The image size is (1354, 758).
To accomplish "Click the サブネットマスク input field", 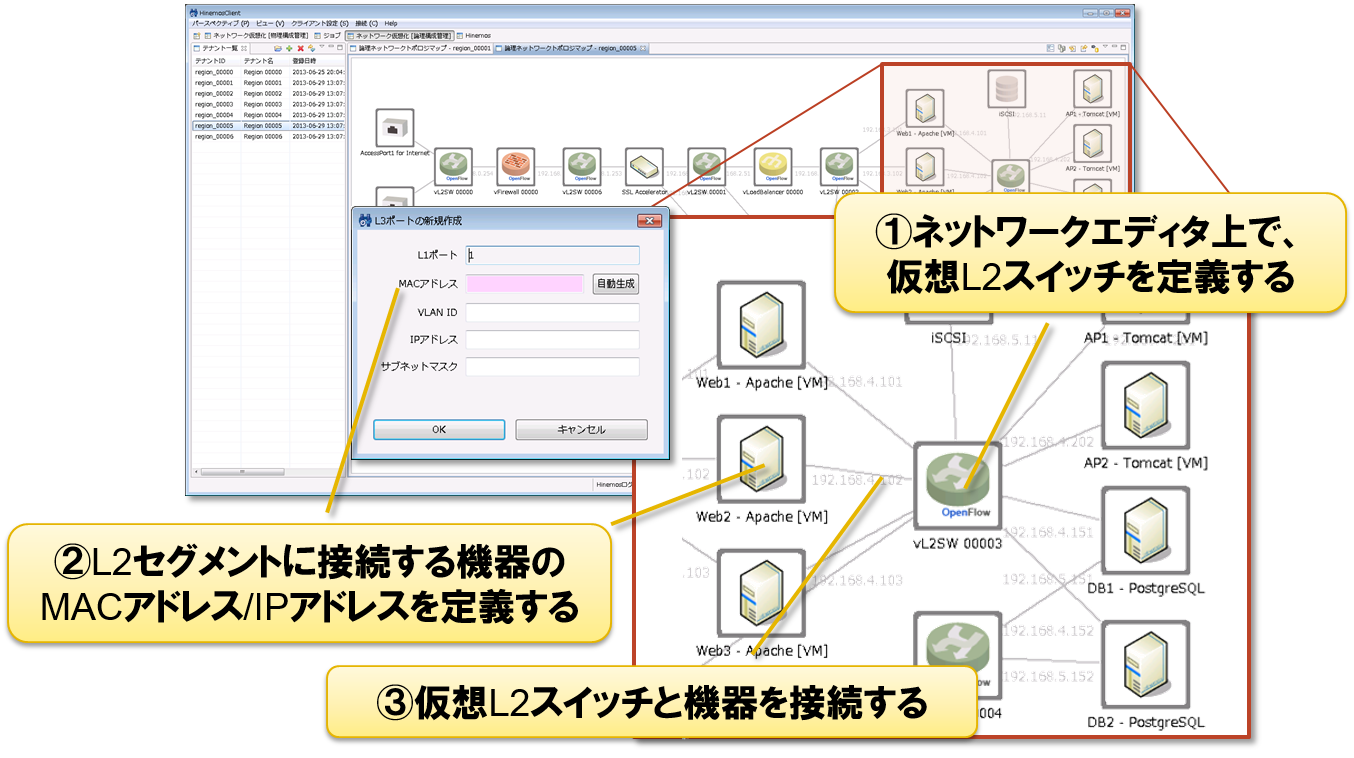I will [x=552, y=367].
